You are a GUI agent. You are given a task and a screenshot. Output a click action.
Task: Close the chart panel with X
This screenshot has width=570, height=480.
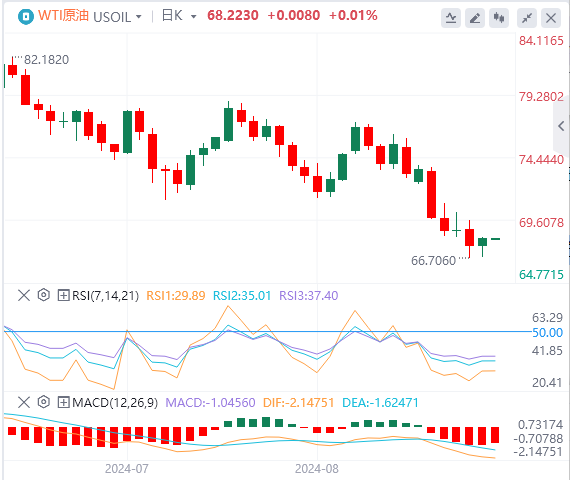pyautogui.click(x=551, y=18)
